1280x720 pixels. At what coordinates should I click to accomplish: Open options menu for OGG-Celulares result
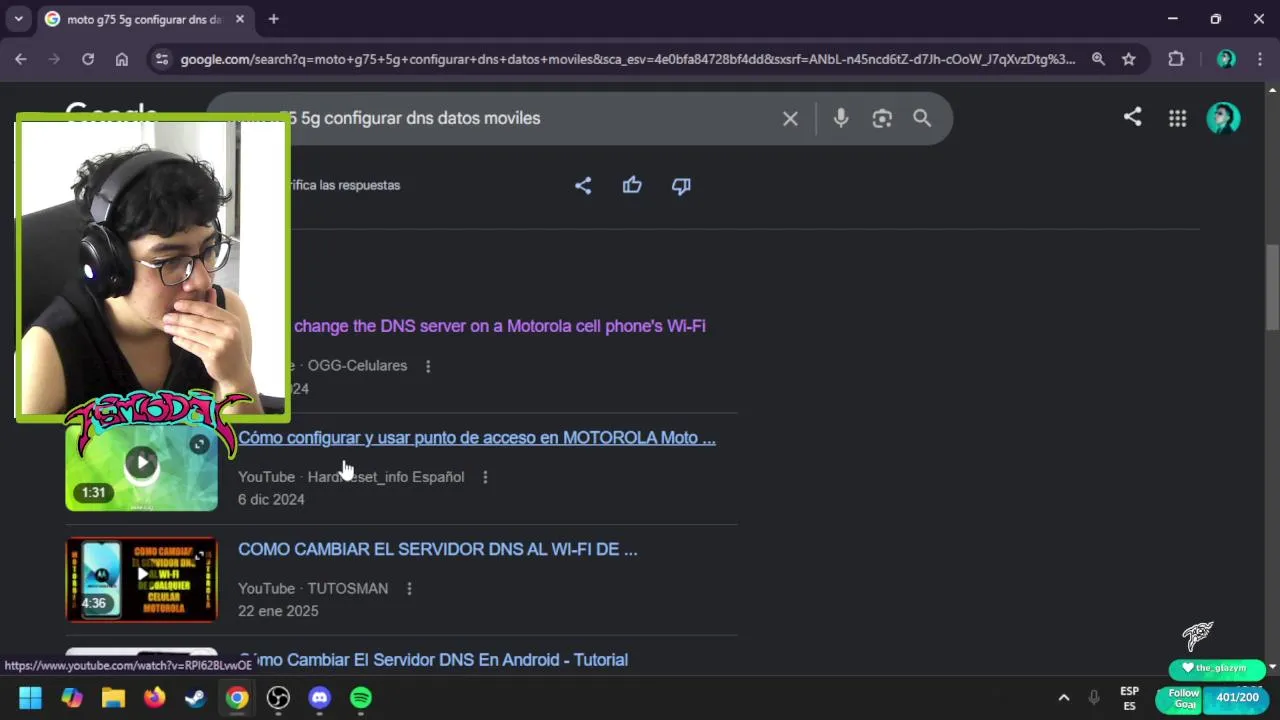428,366
